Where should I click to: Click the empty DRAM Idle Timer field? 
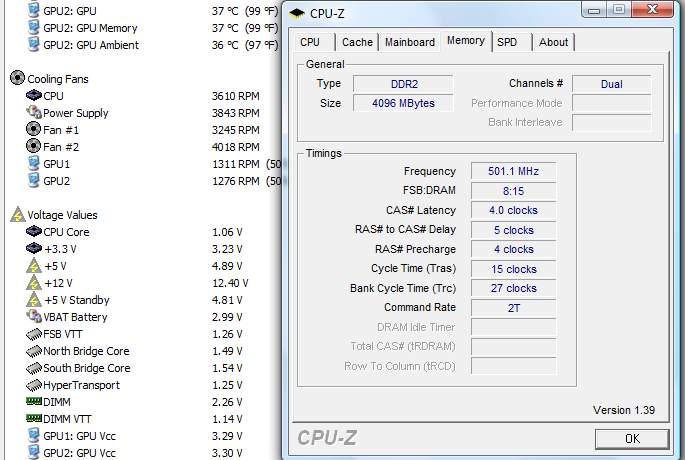513,327
